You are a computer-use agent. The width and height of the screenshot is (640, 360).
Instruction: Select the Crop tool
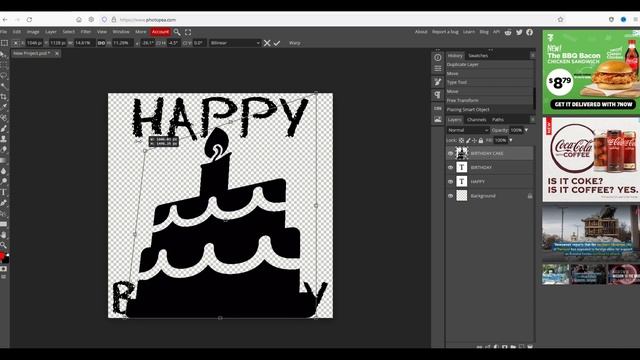coord(4,97)
